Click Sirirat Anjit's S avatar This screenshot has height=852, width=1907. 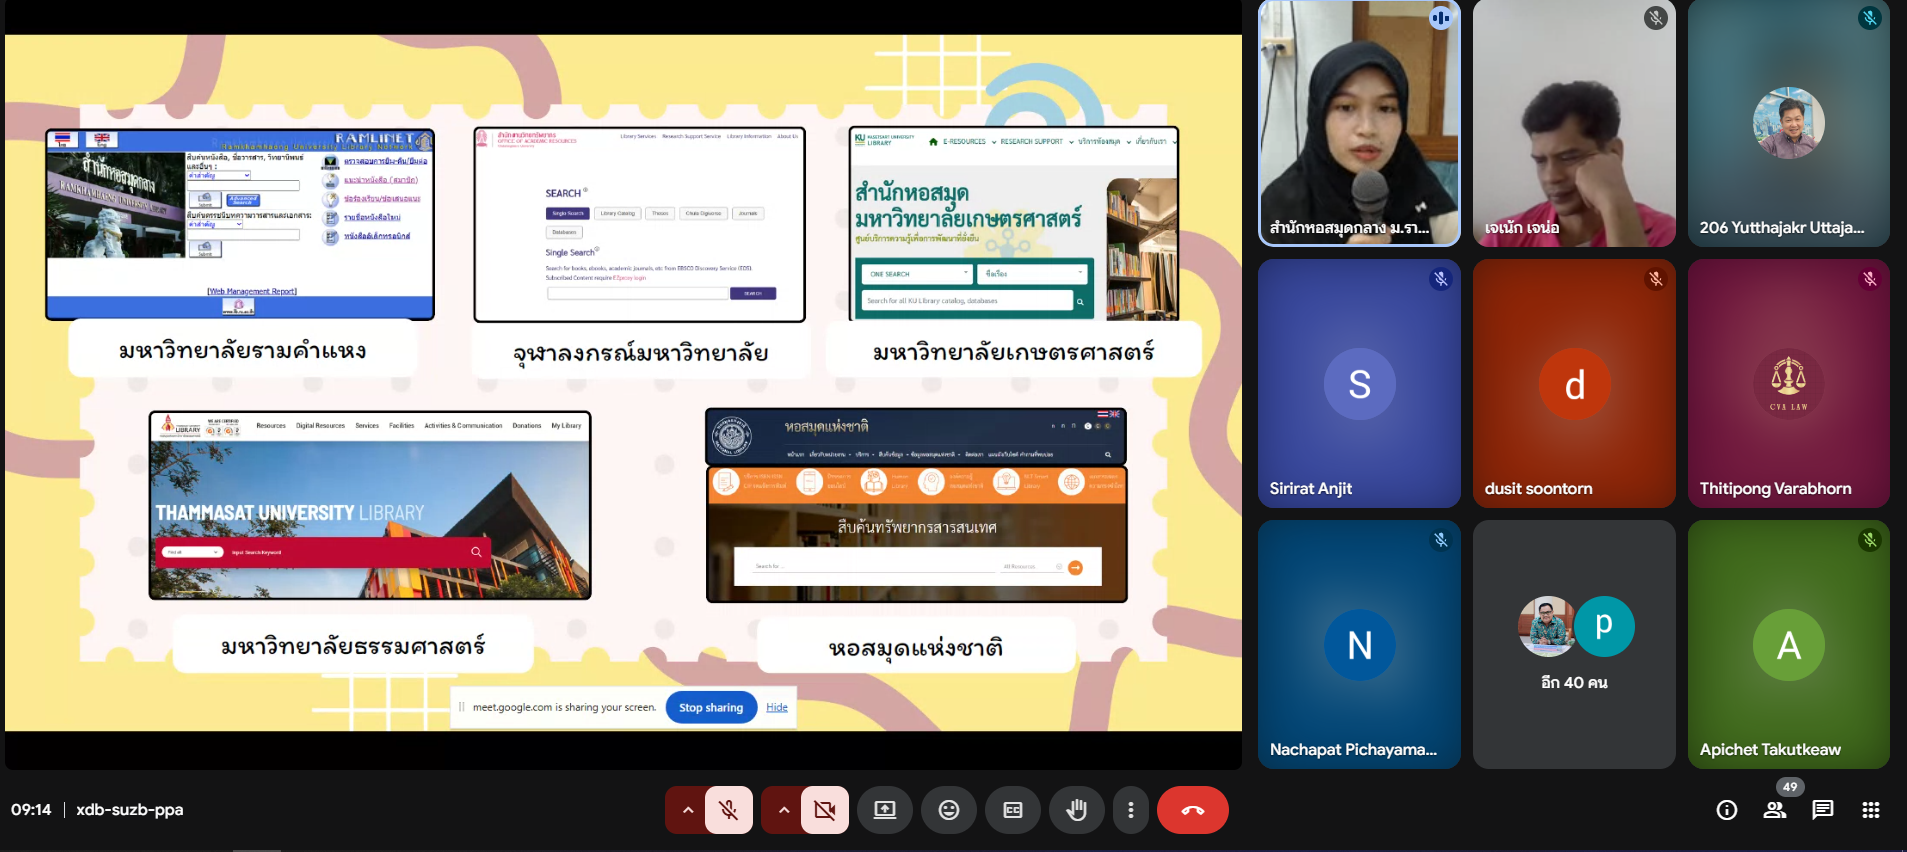tap(1360, 384)
